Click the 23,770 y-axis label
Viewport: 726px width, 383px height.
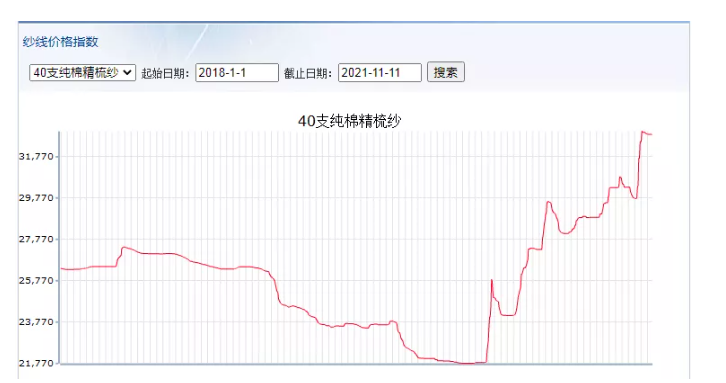36,321
